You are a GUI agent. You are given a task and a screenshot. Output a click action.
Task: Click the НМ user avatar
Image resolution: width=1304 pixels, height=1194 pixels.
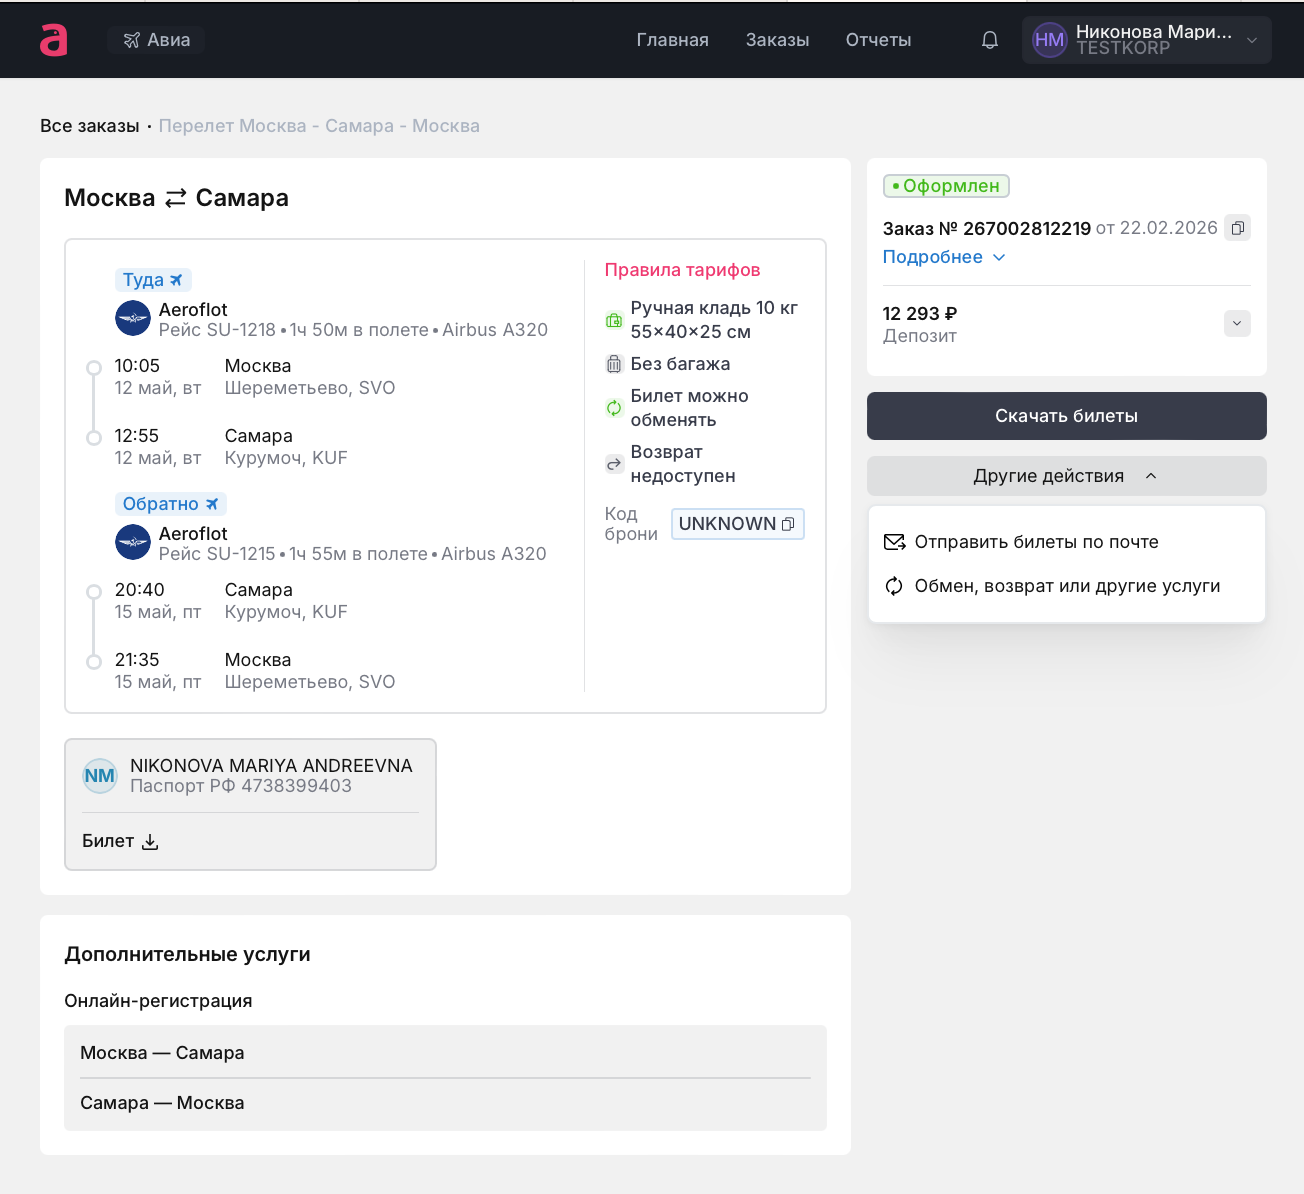tap(1049, 40)
